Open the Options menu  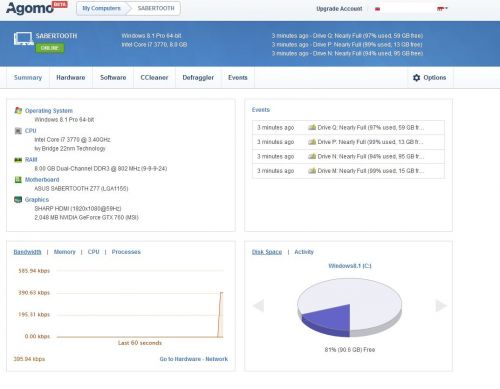coord(430,78)
